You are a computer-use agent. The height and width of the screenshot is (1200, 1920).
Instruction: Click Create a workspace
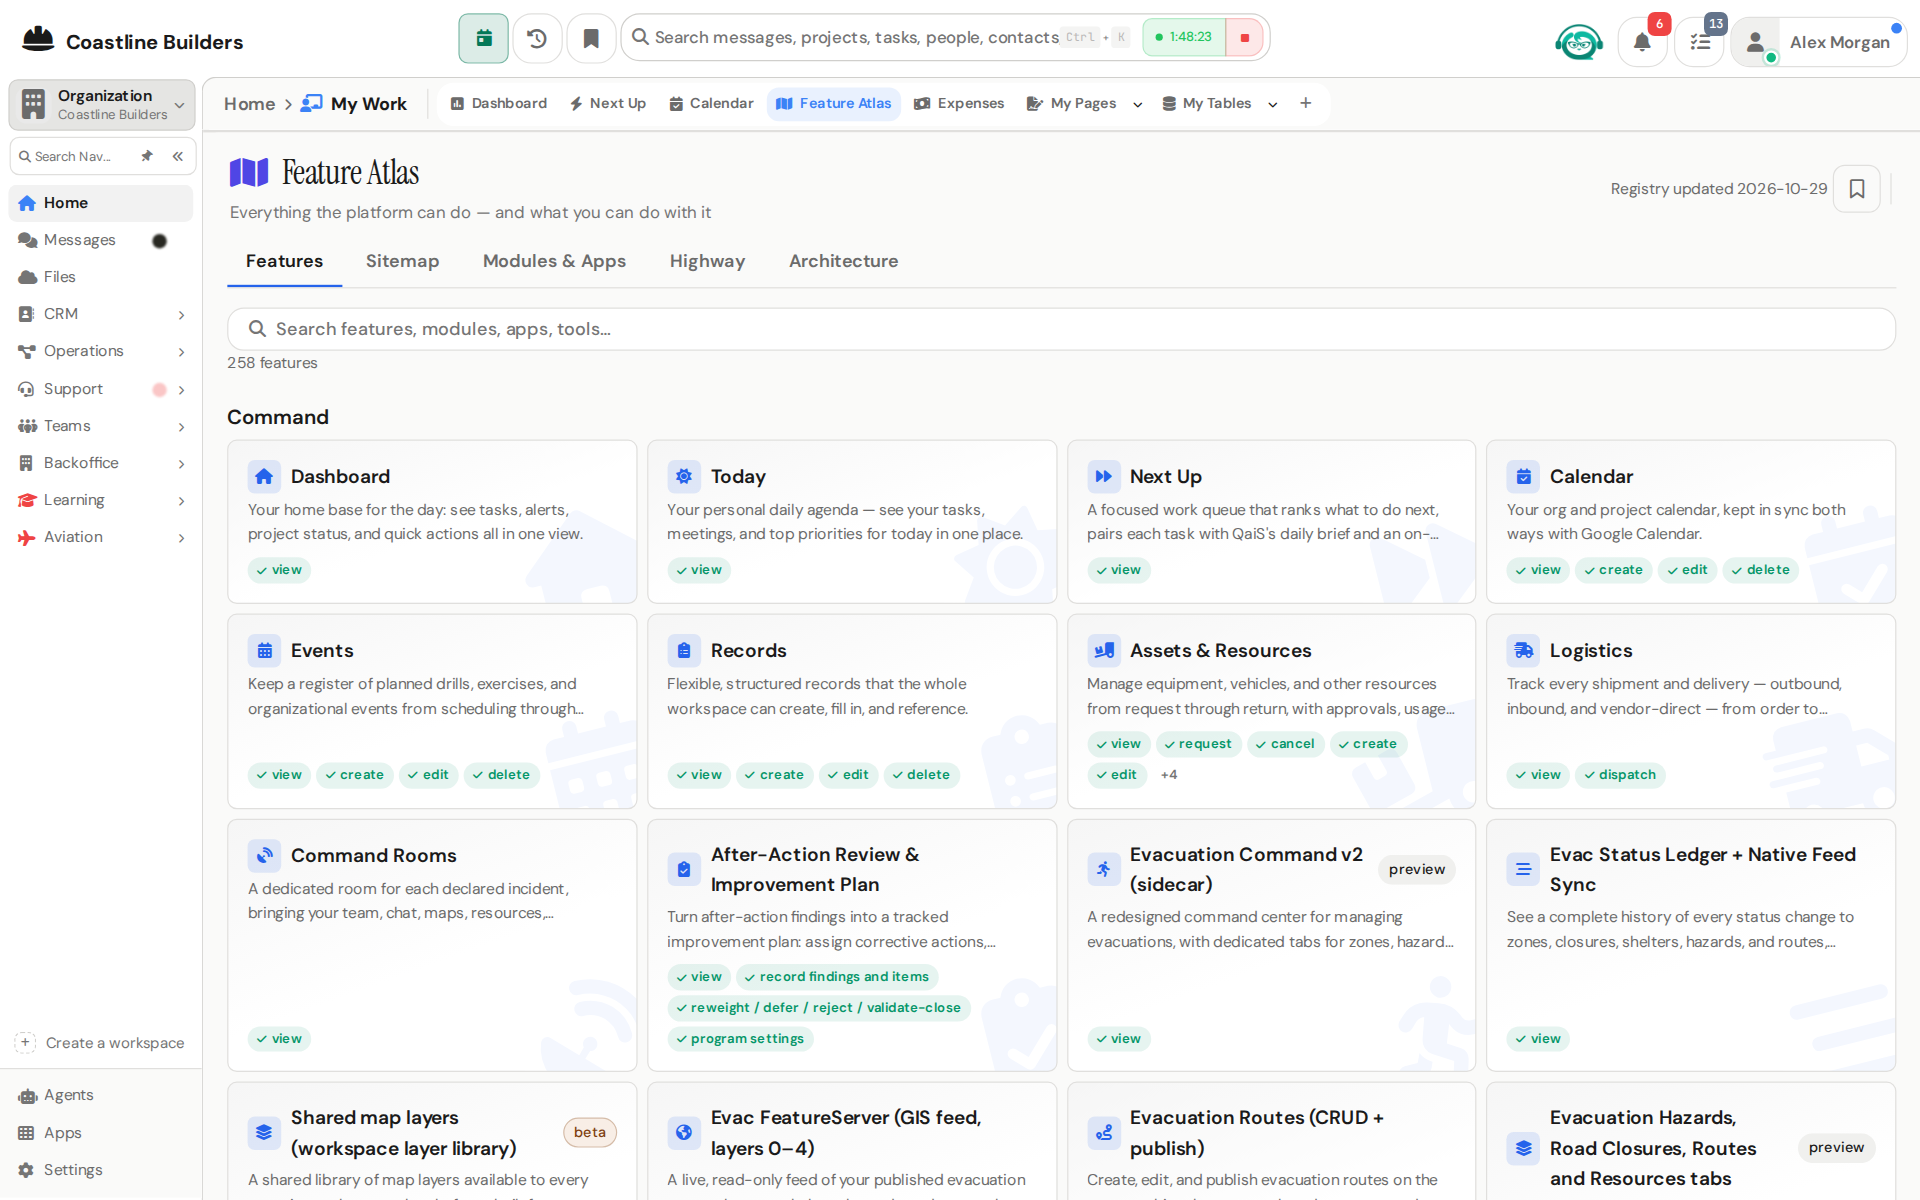100,1043
